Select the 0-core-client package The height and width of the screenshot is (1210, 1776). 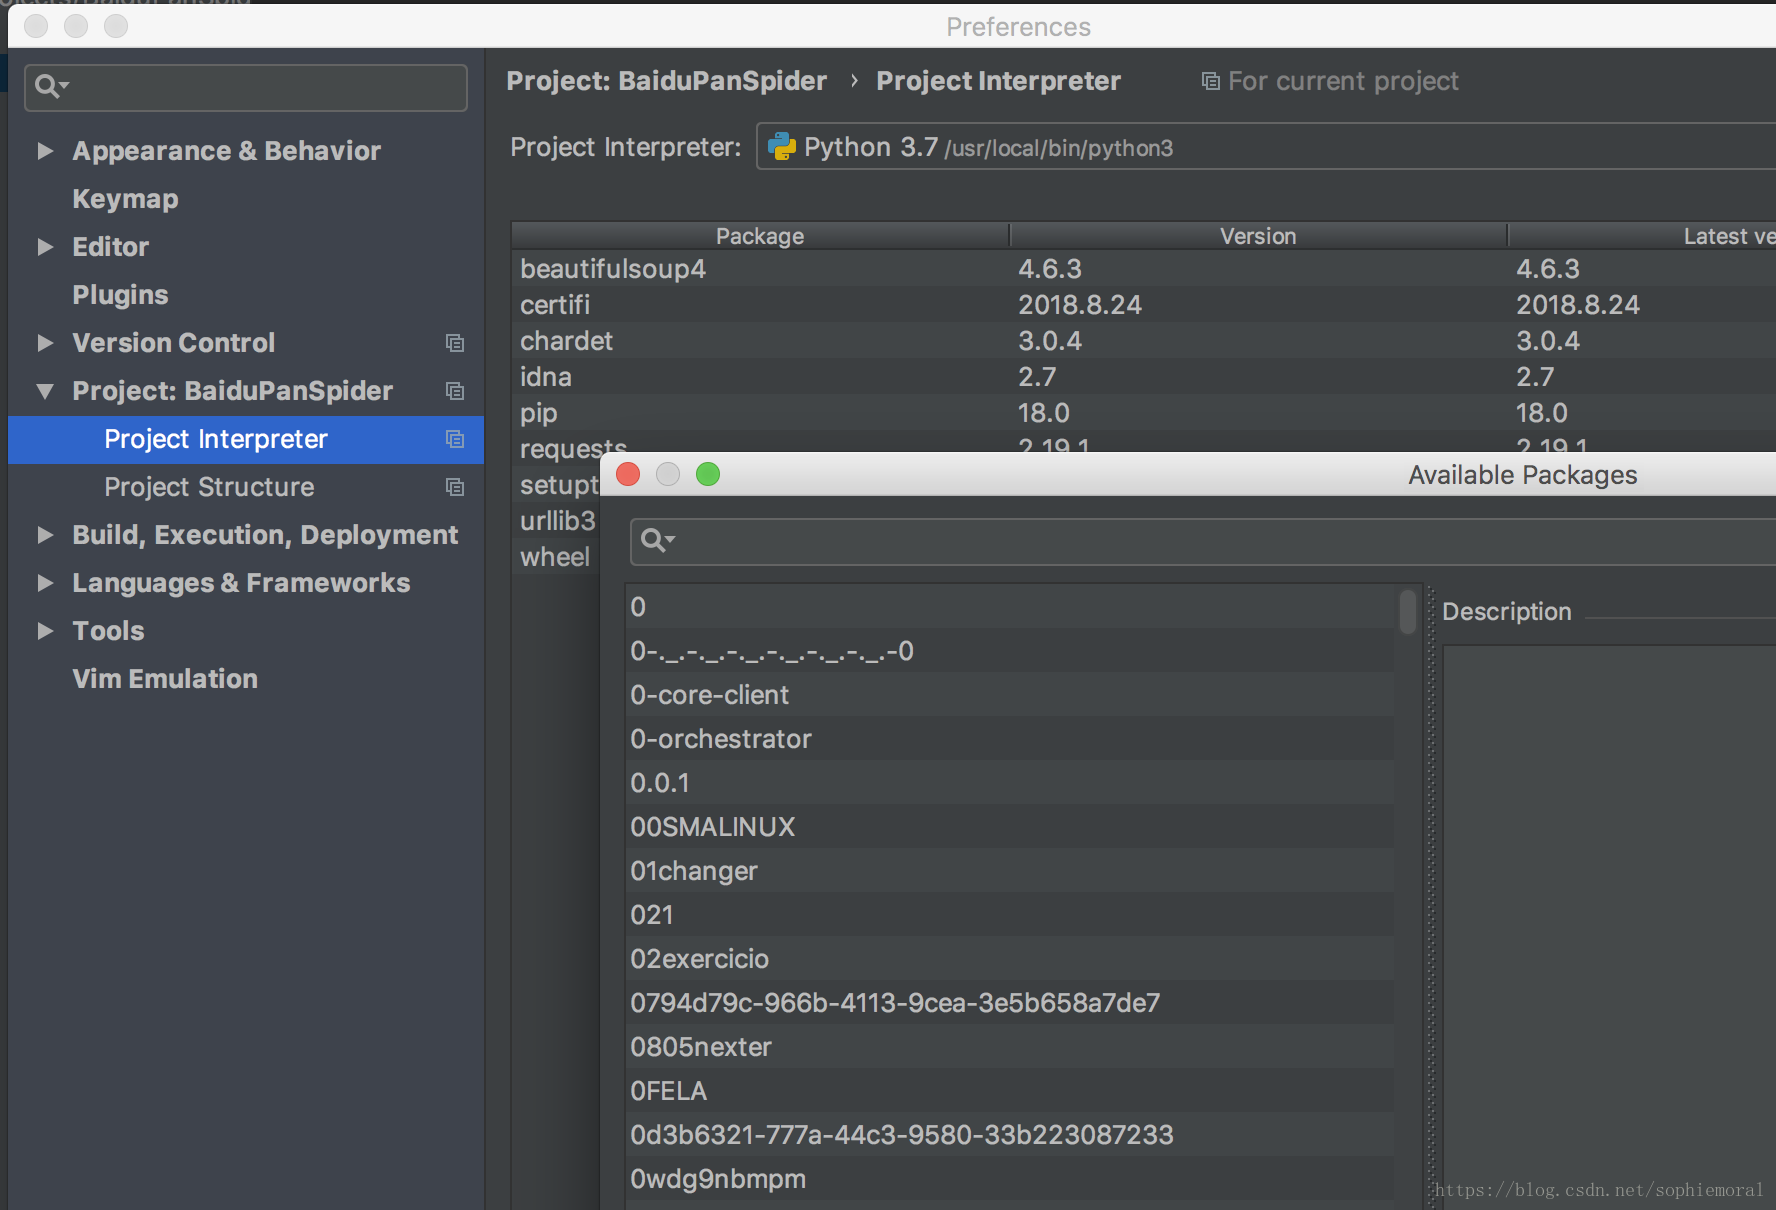(x=1010, y=695)
